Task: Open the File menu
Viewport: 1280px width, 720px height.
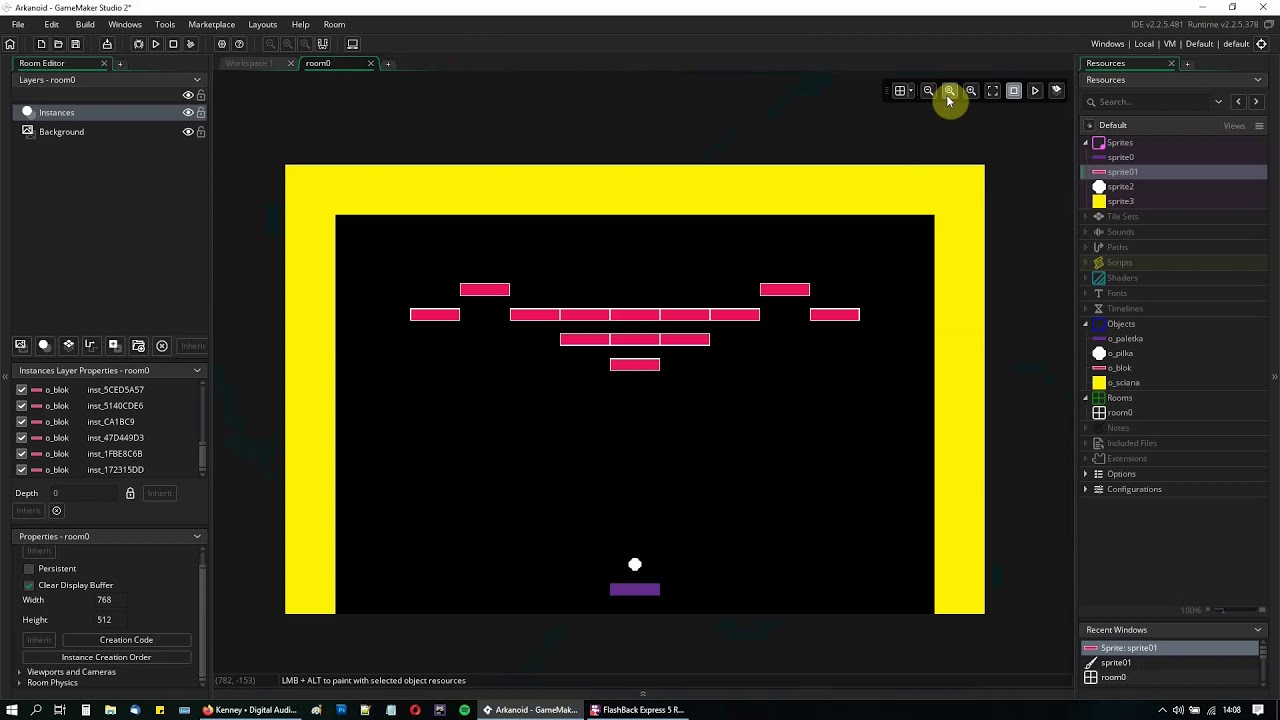Action: click(18, 24)
